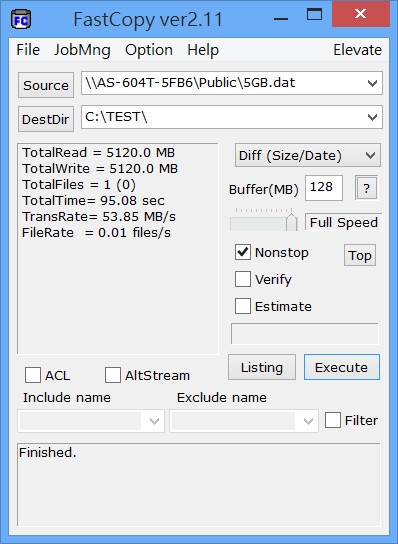Click the Buffer(MB) input field

(x=324, y=188)
